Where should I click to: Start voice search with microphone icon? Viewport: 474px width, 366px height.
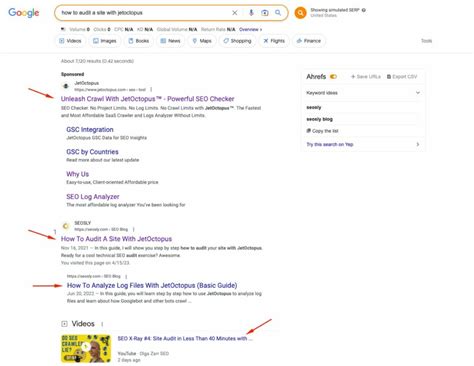point(251,13)
